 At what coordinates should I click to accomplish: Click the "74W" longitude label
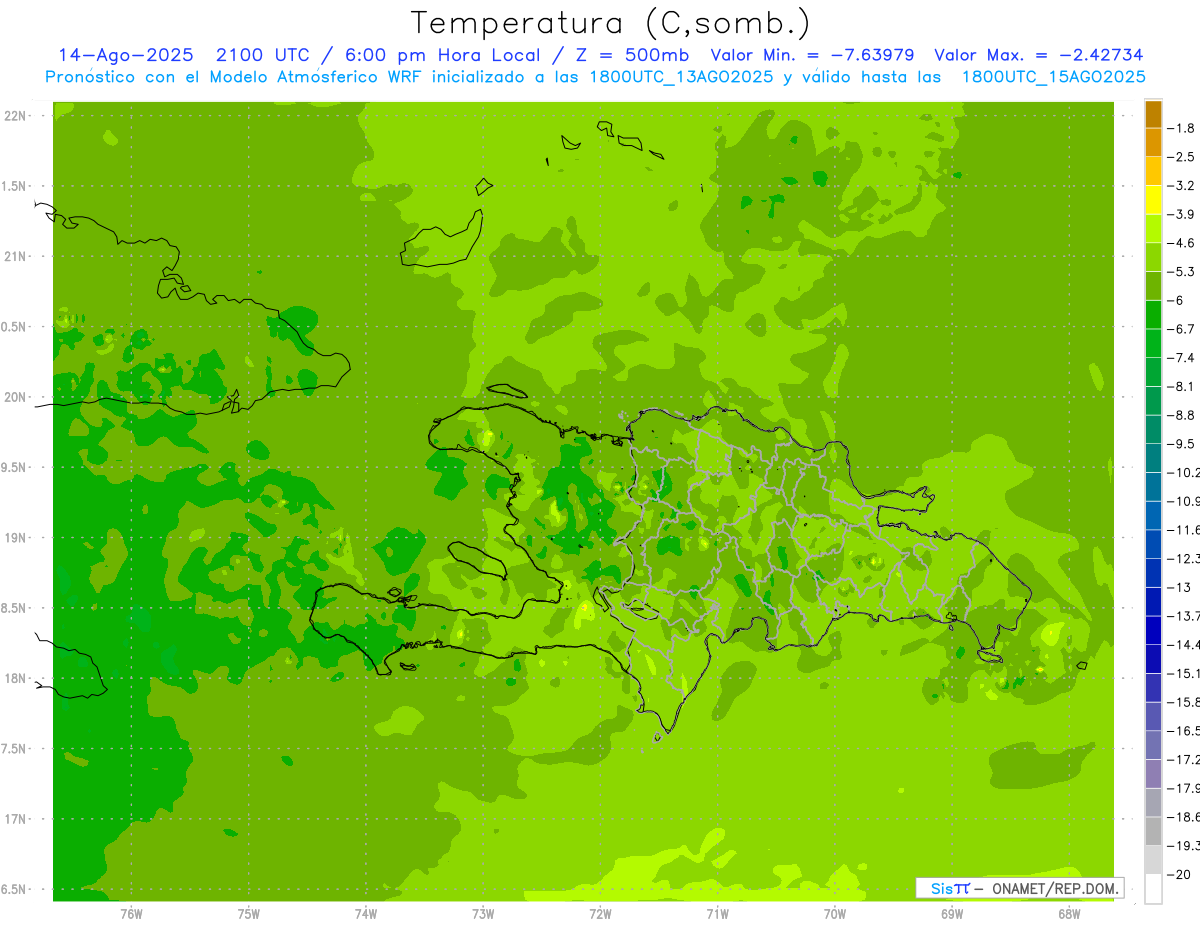366,914
